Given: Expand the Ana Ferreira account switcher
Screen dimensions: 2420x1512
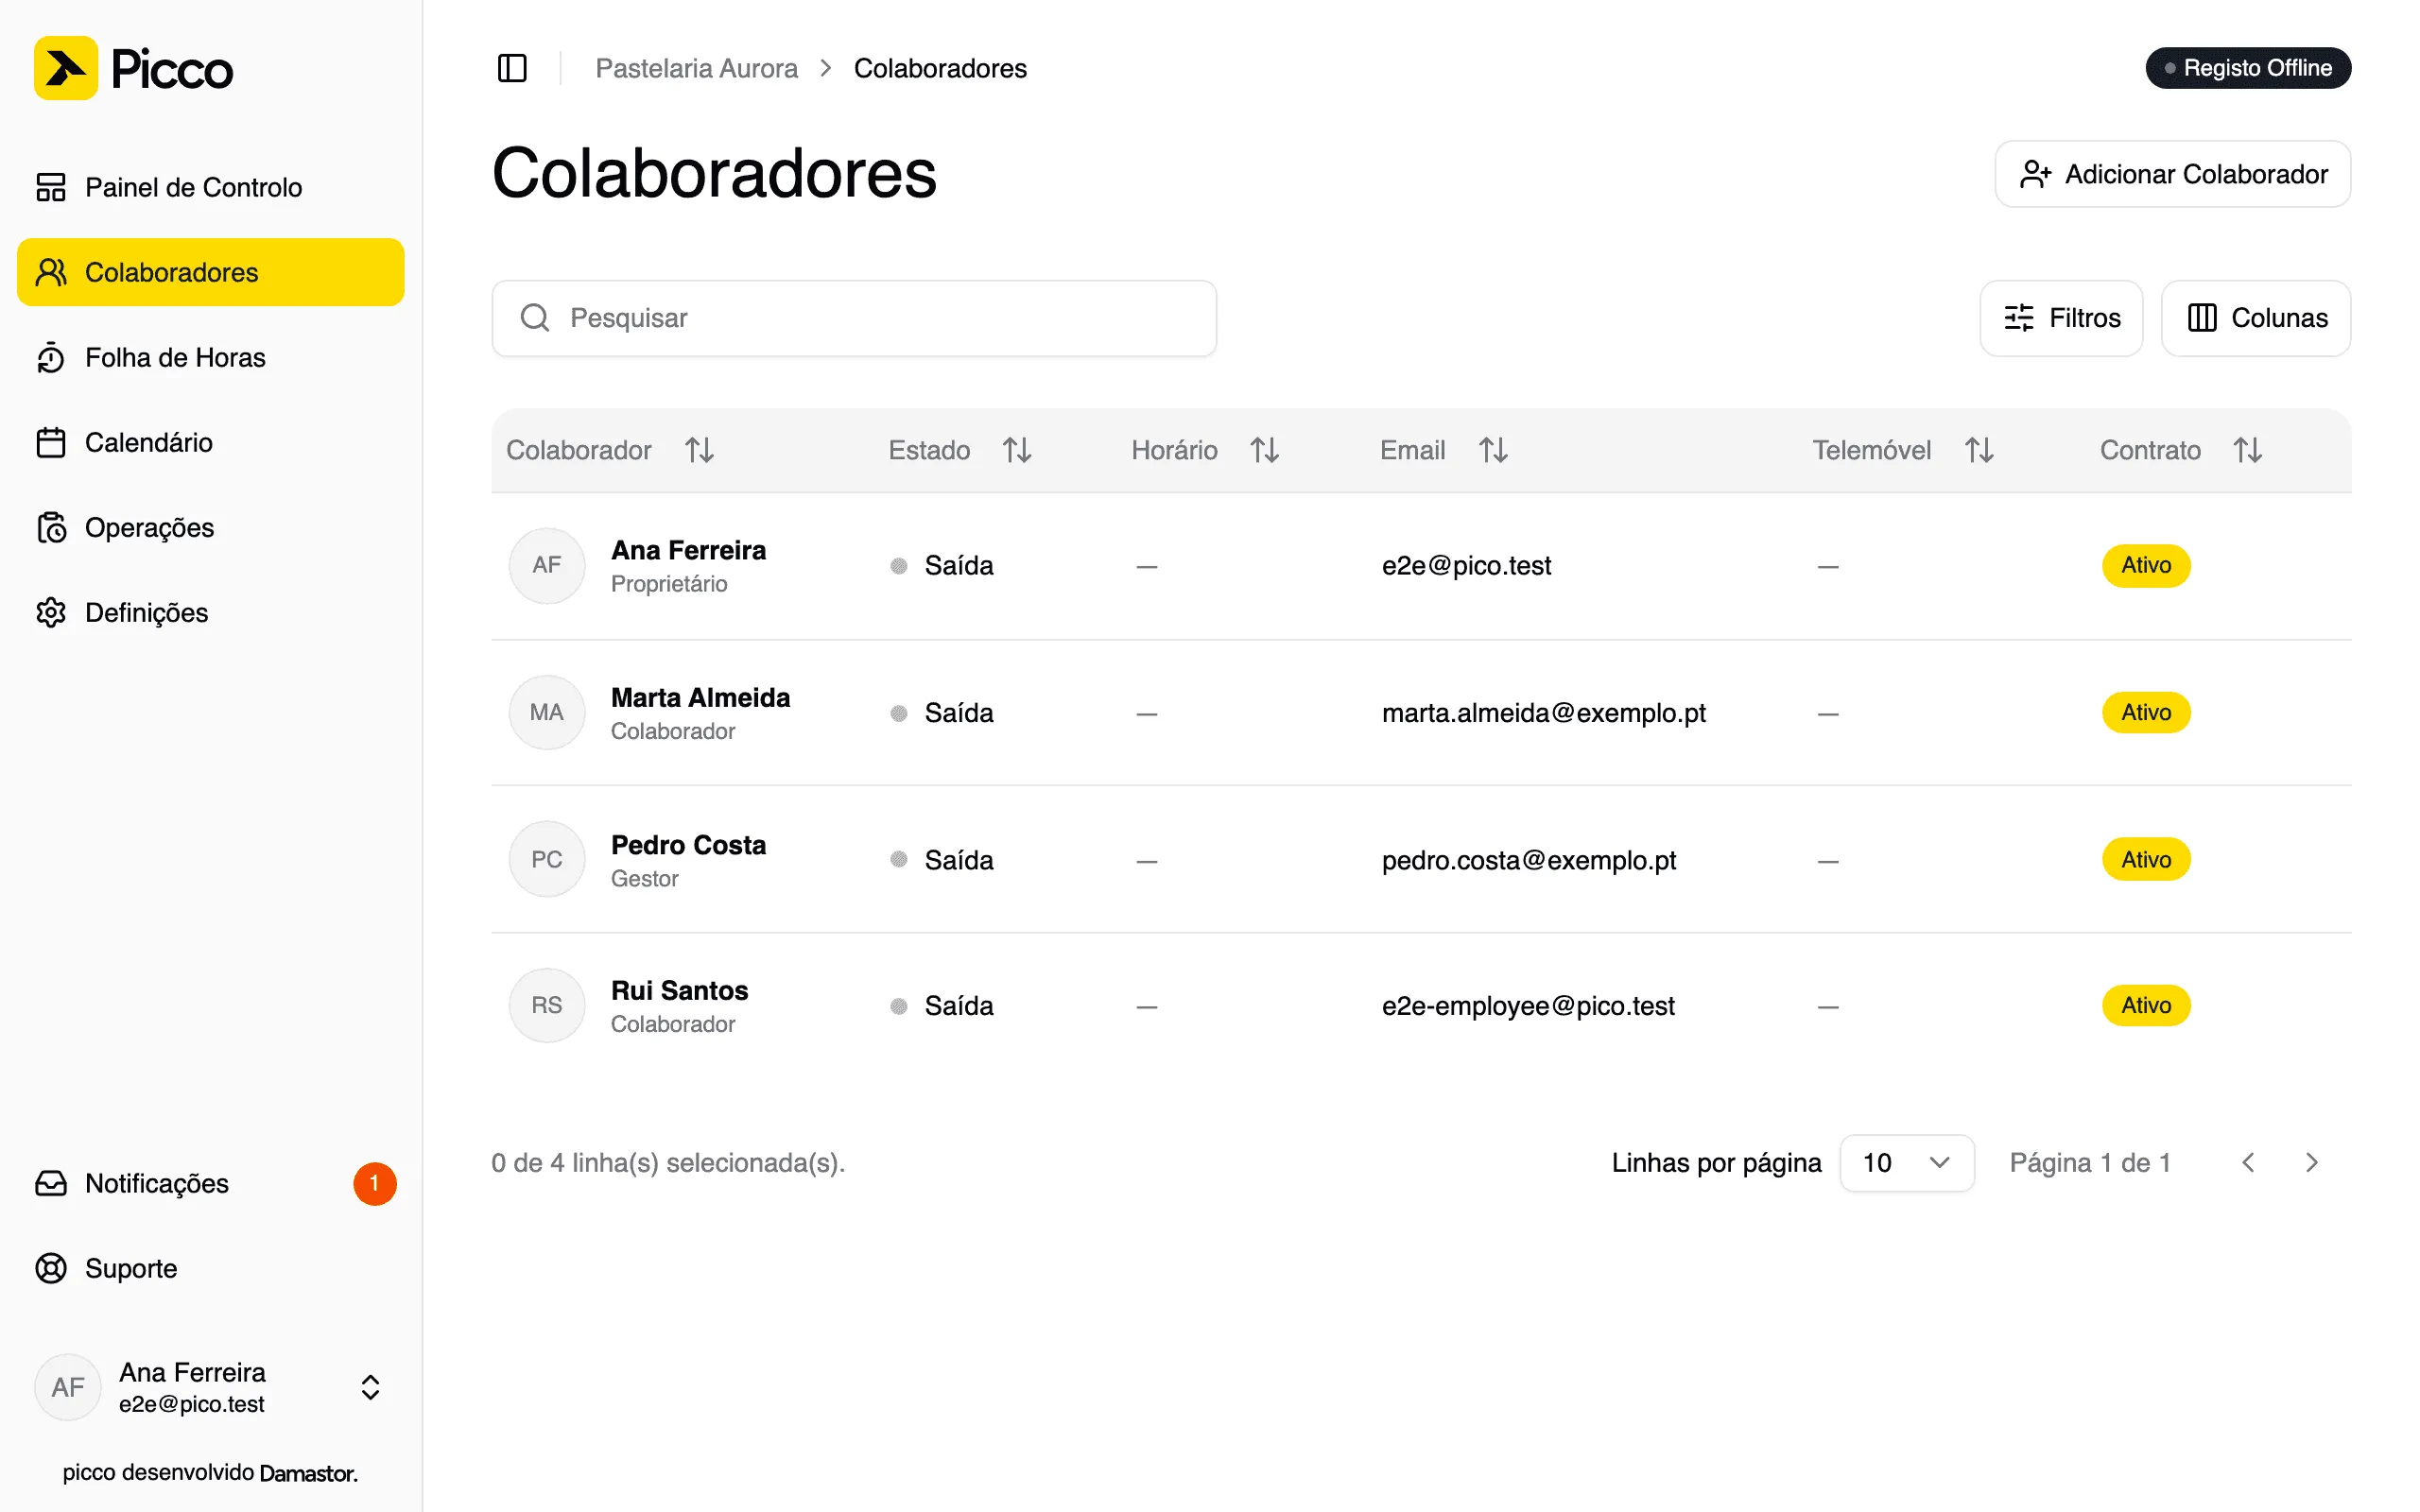Looking at the screenshot, I should 211,1388.
